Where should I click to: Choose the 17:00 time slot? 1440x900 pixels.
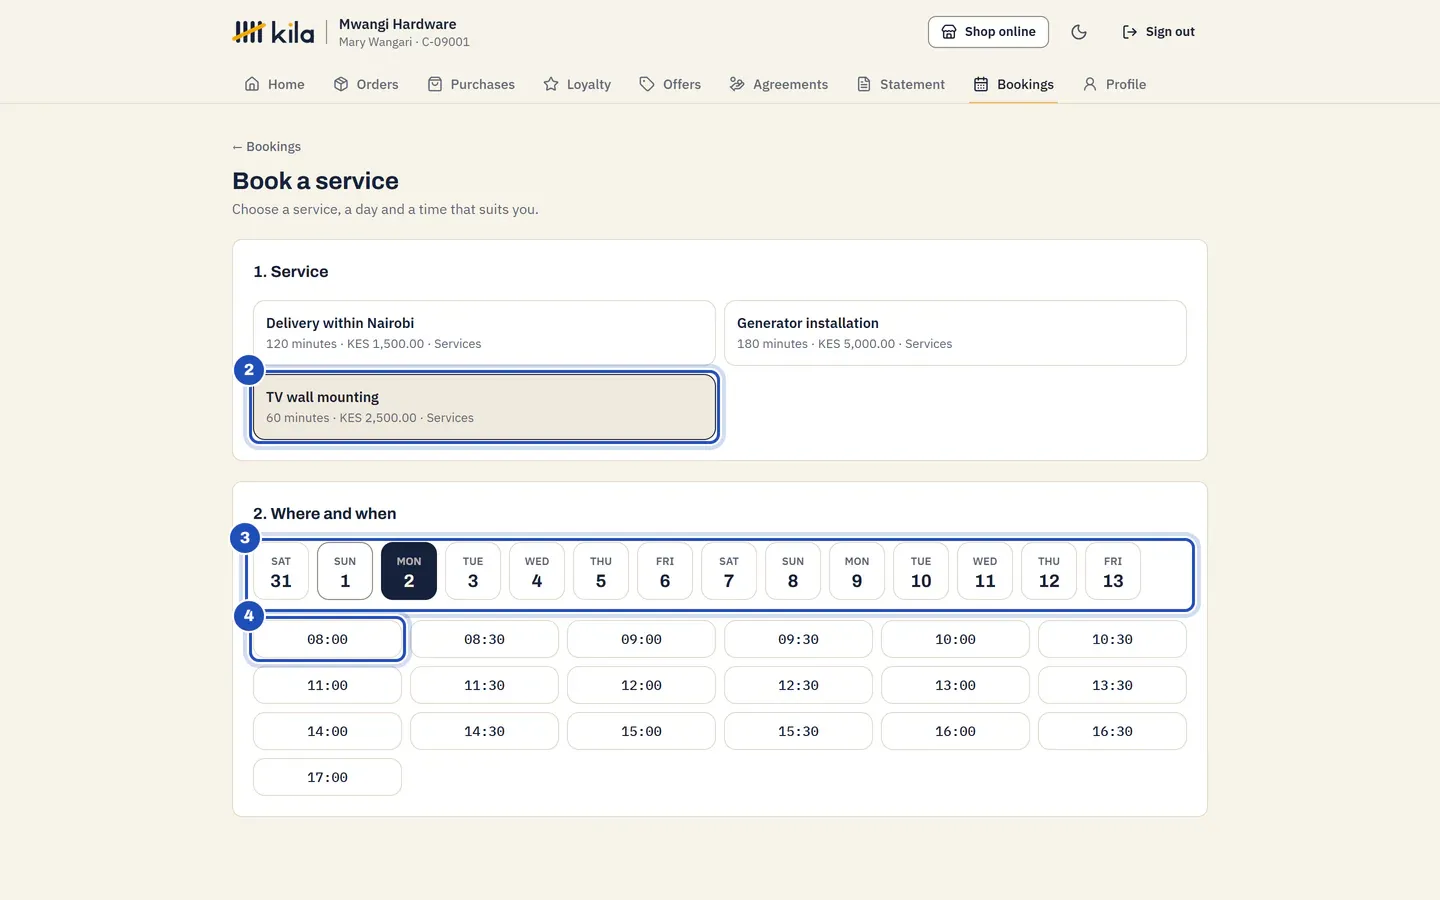(x=327, y=777)
